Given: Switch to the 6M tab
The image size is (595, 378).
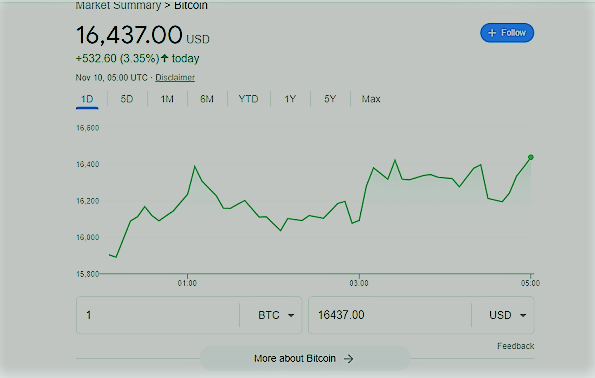Looking at the screenshot, I should (207, 99).
